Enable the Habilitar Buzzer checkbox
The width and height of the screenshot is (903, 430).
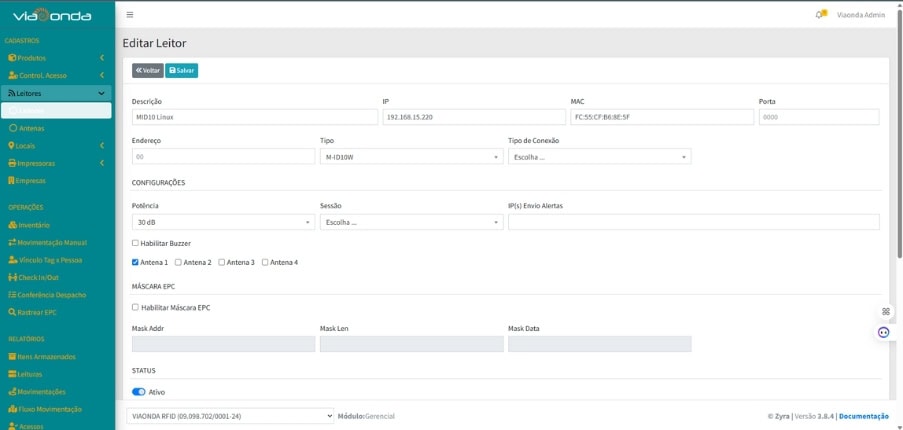pyautogui.click(x=136, y=243)
